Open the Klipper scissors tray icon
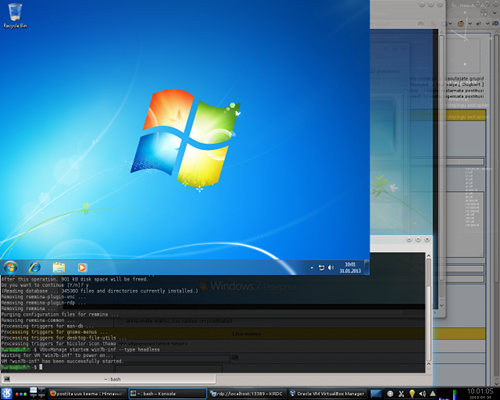 (x=401, y=394)
